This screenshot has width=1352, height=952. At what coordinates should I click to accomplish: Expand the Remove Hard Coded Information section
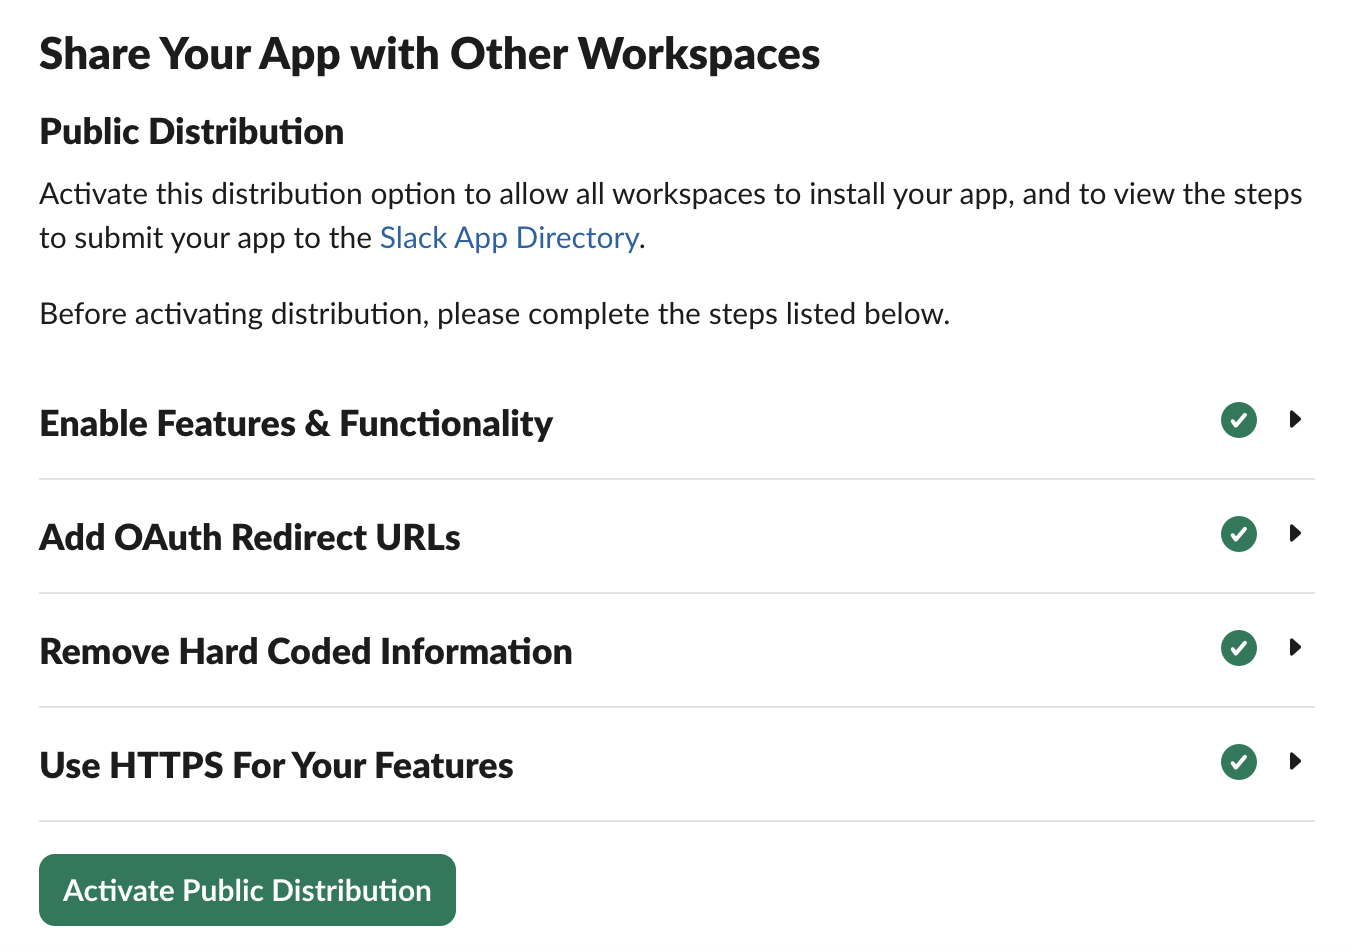coord(1295,648)
